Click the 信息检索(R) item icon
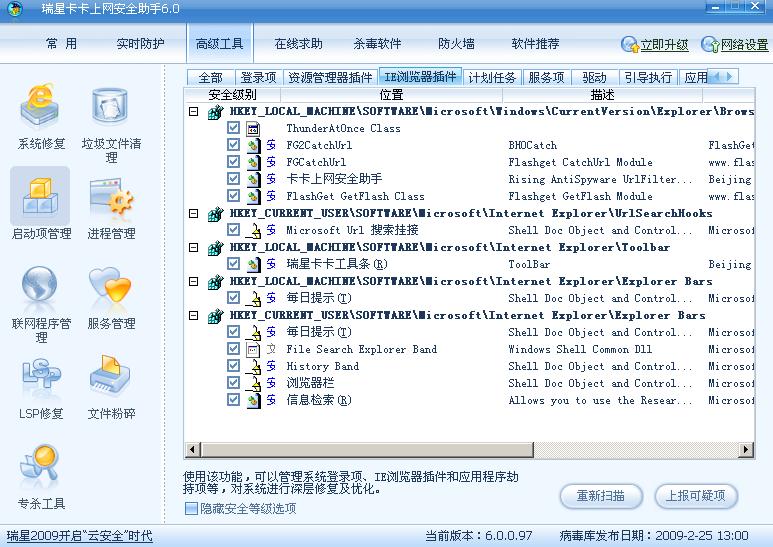The image size is (773, 547). click(253, 400)
